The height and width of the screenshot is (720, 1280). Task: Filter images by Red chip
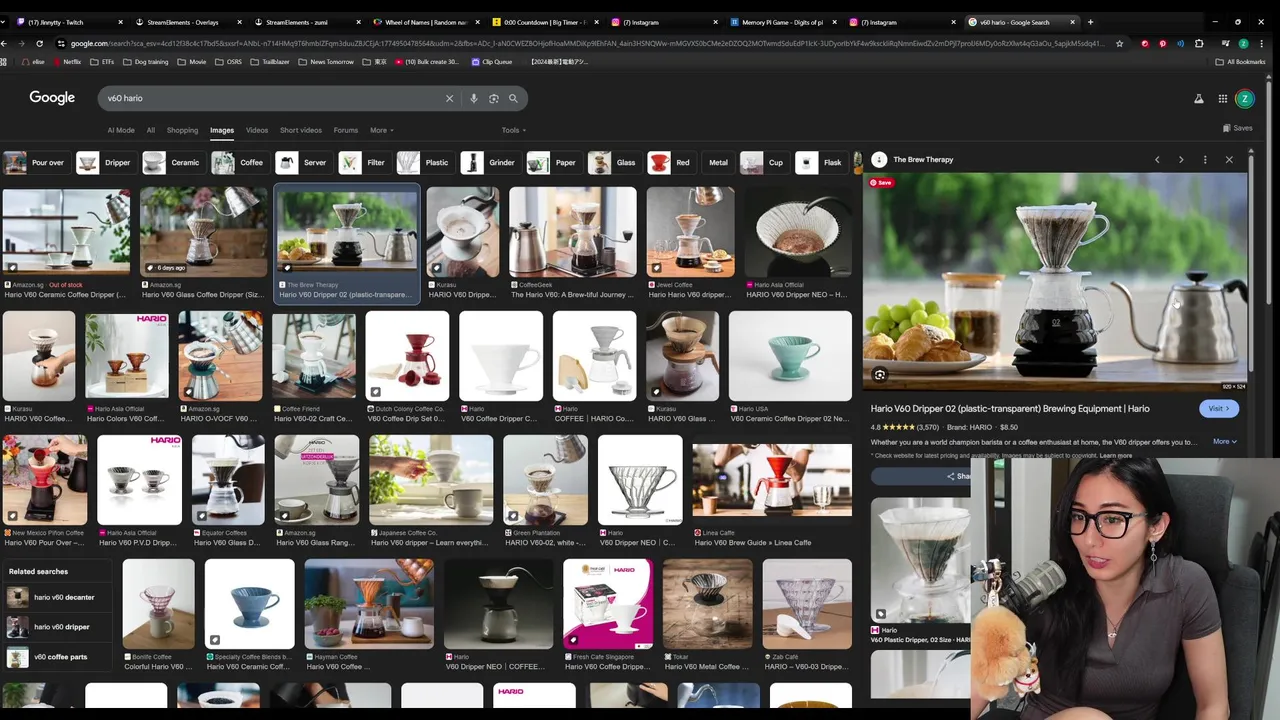coord(671,162)
